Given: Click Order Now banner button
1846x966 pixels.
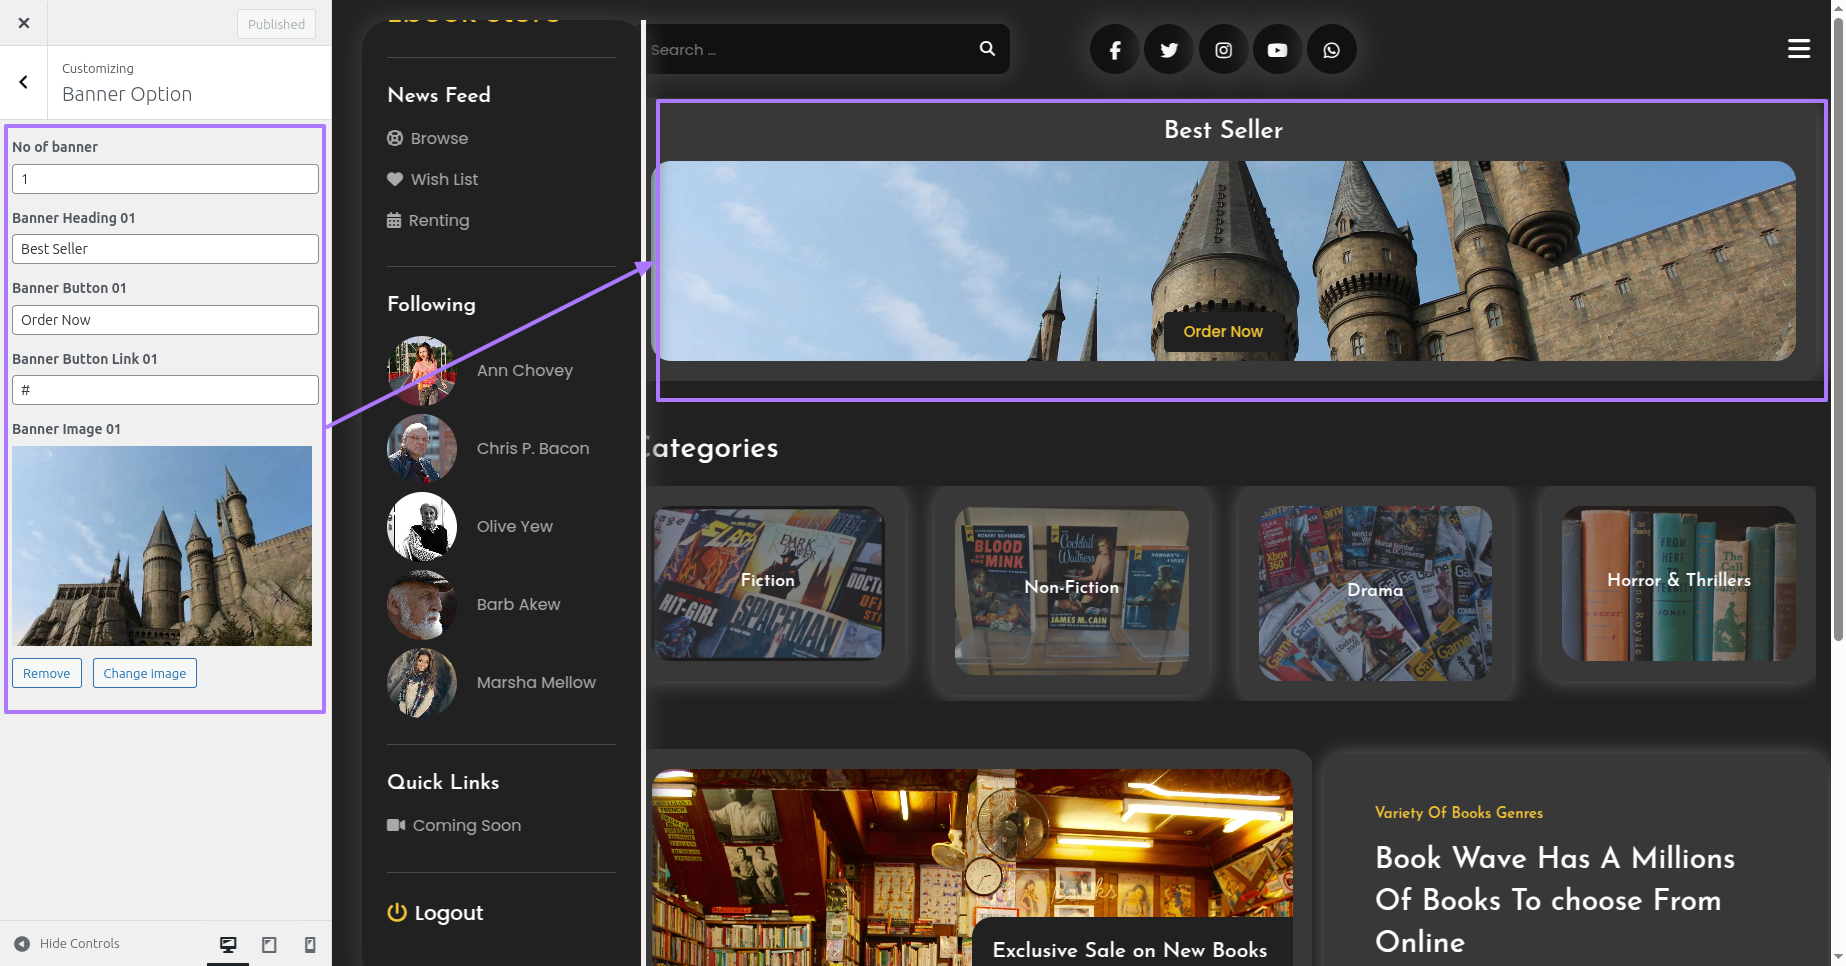Looking at the screenshot, I should (x=1223, y=331).
